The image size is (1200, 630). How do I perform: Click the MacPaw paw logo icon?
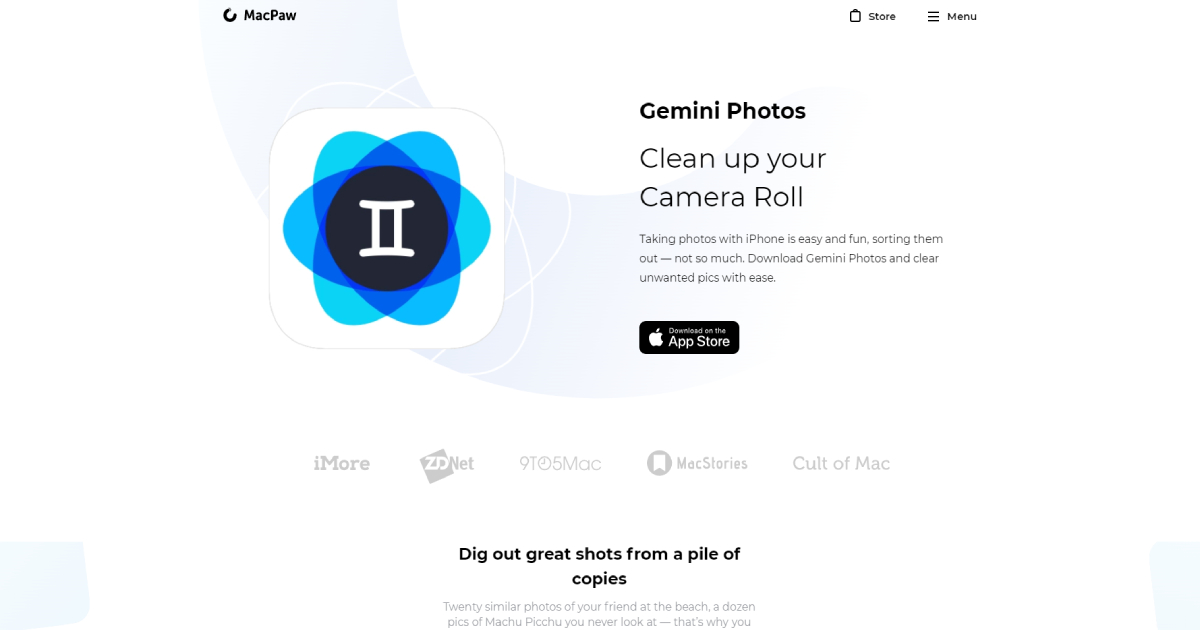click(230, 15)
